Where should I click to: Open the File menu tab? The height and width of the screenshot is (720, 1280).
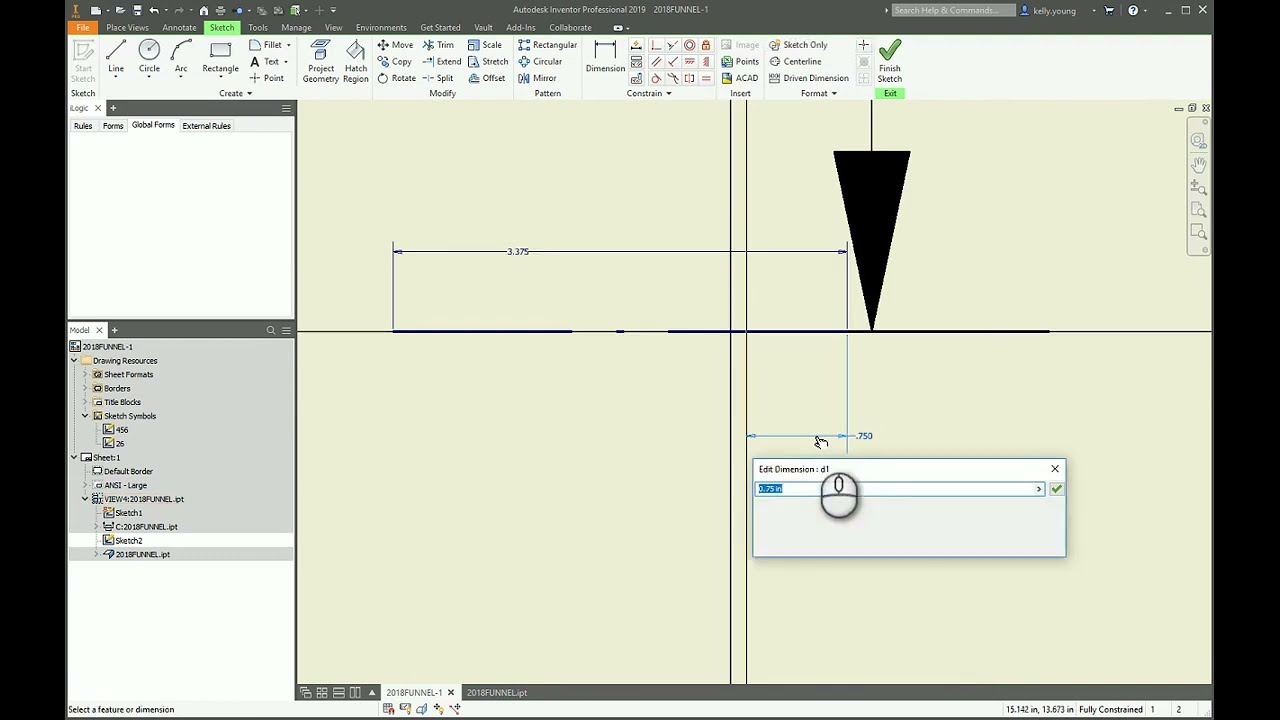coord(83,28)
